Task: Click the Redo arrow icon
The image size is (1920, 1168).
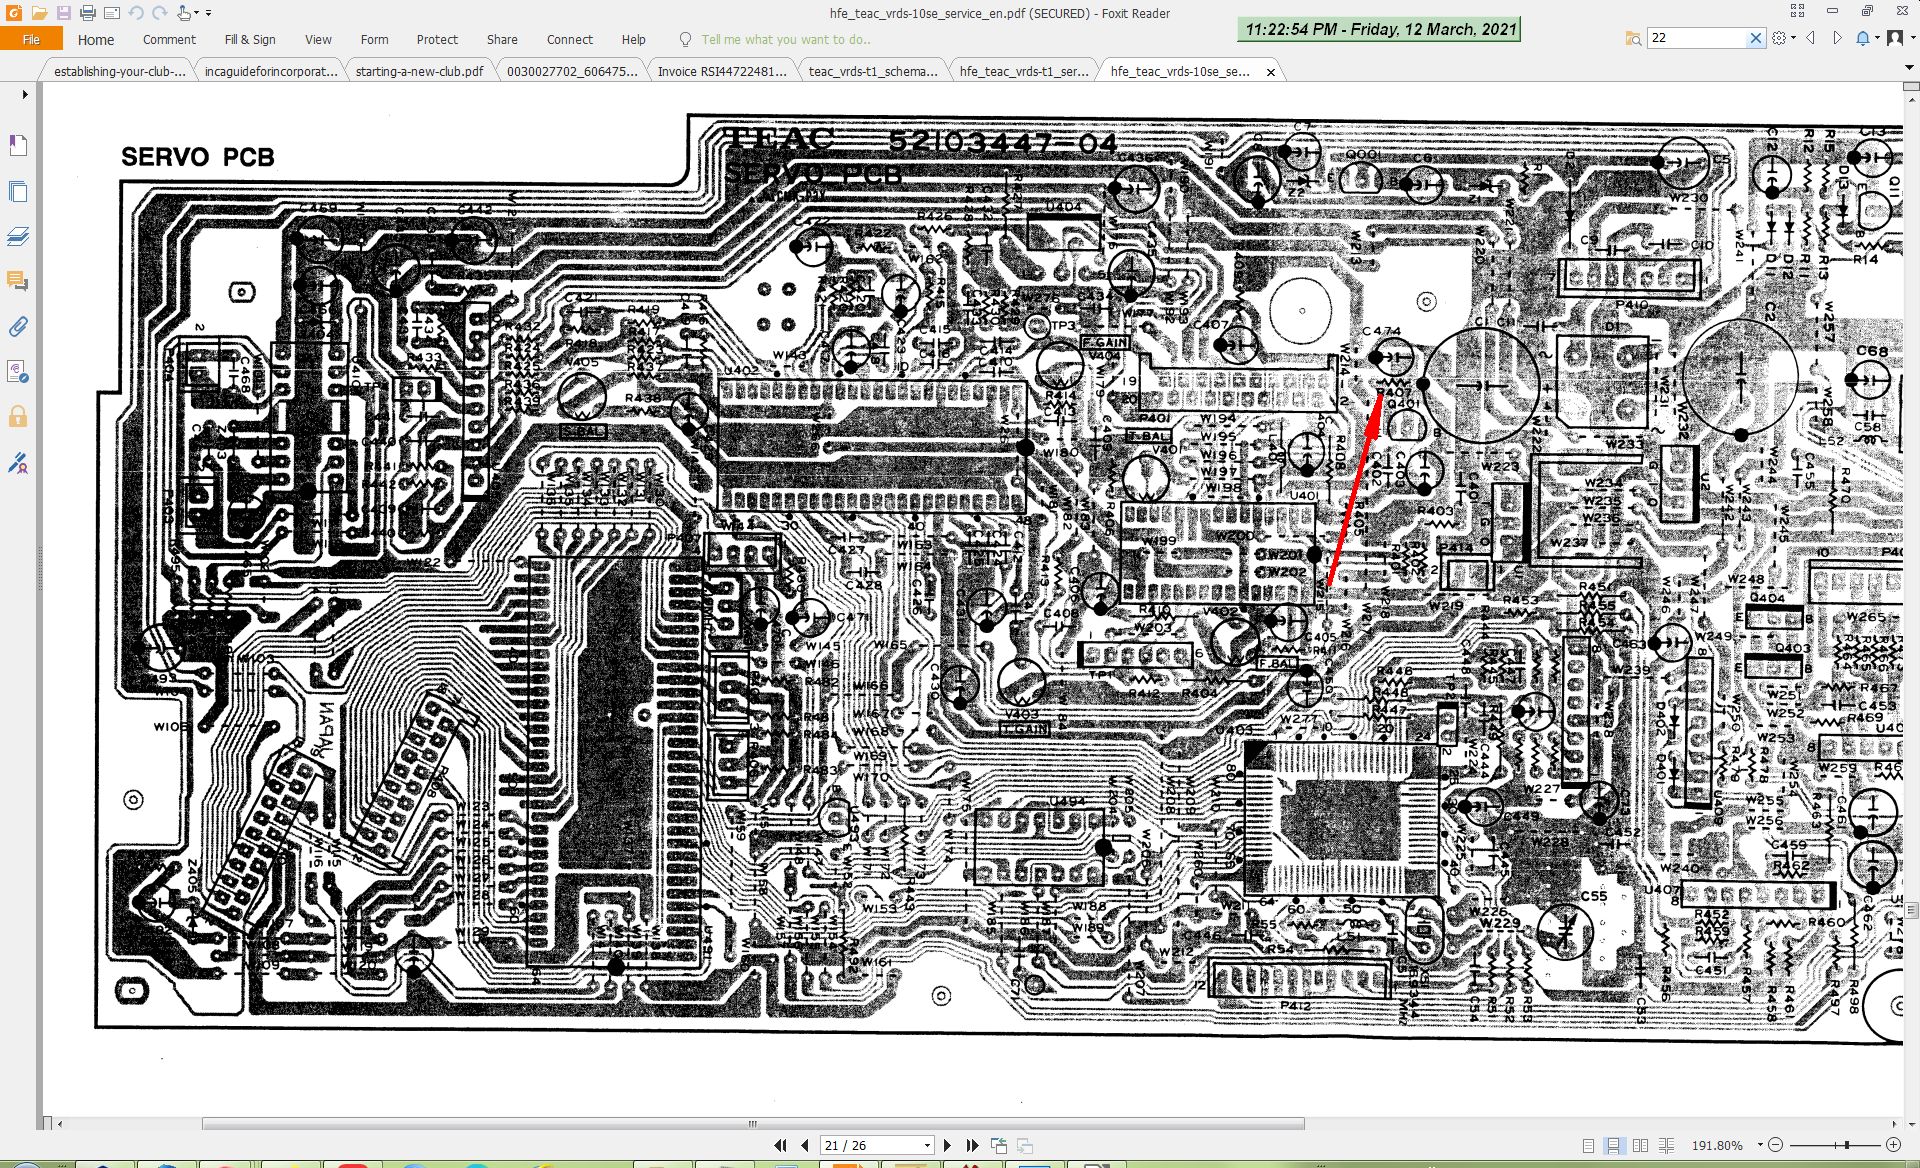Action: pos(160,13)
